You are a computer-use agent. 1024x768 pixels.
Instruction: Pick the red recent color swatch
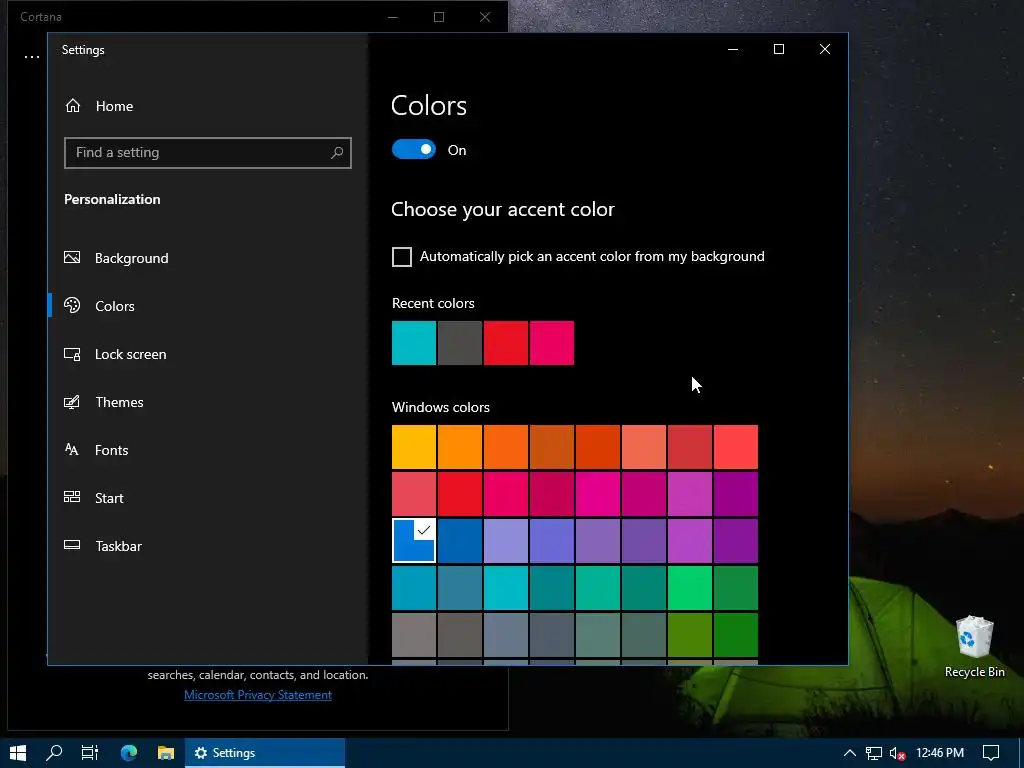506,343
